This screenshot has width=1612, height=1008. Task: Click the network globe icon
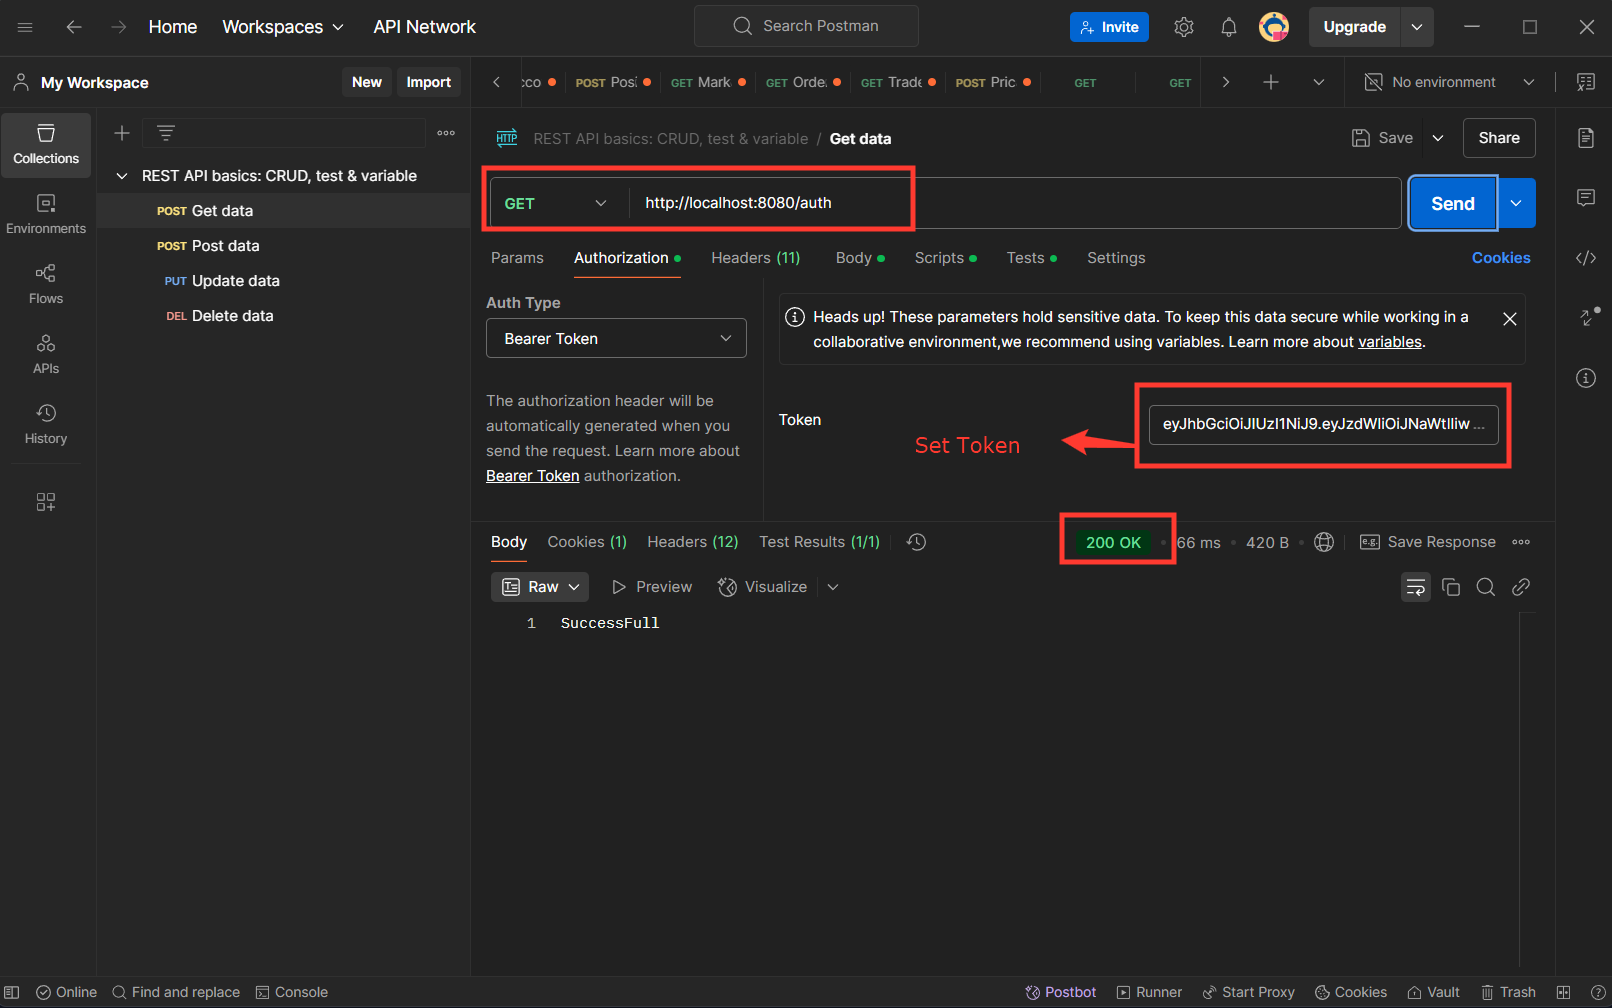(1324, 542)
